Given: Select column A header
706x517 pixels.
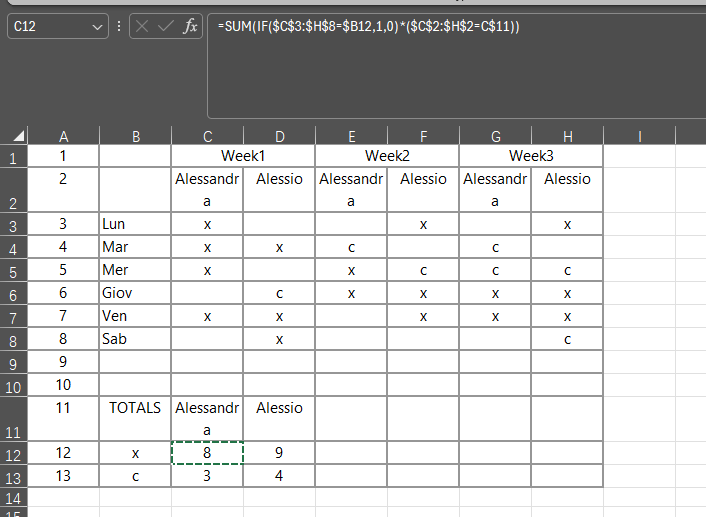Looking at the screenshot, I should (x=63, y=136).
